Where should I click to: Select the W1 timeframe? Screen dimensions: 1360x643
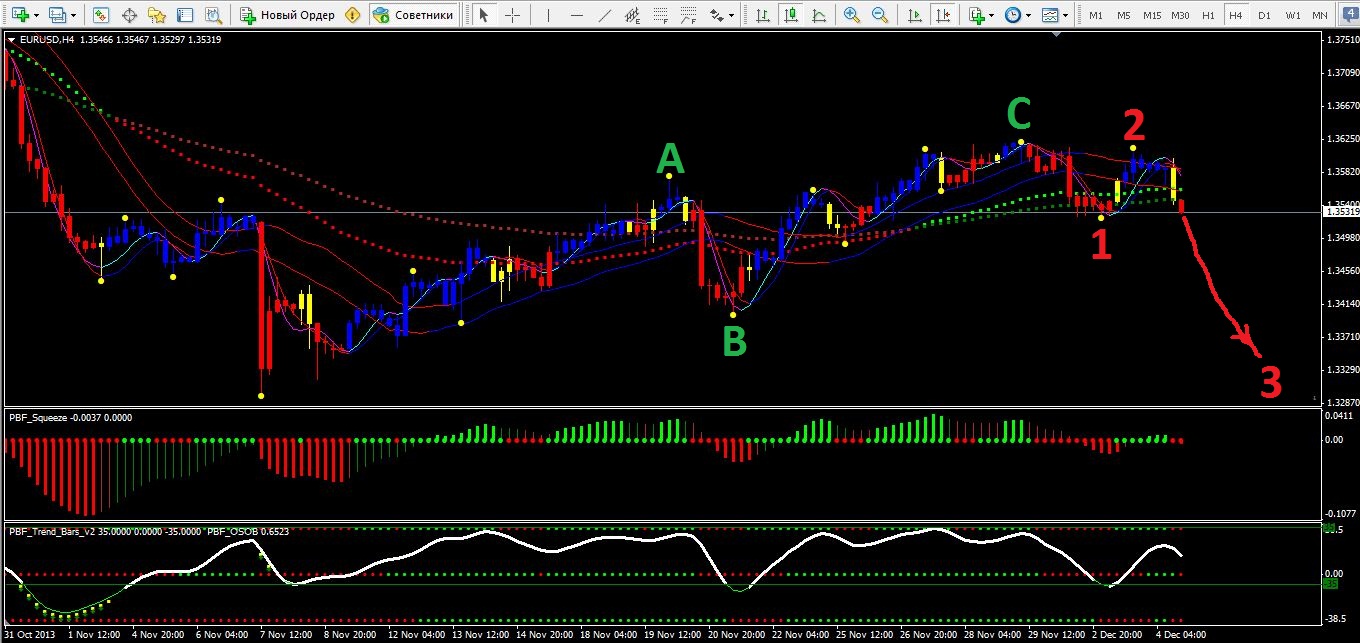tap(1292, 15)
